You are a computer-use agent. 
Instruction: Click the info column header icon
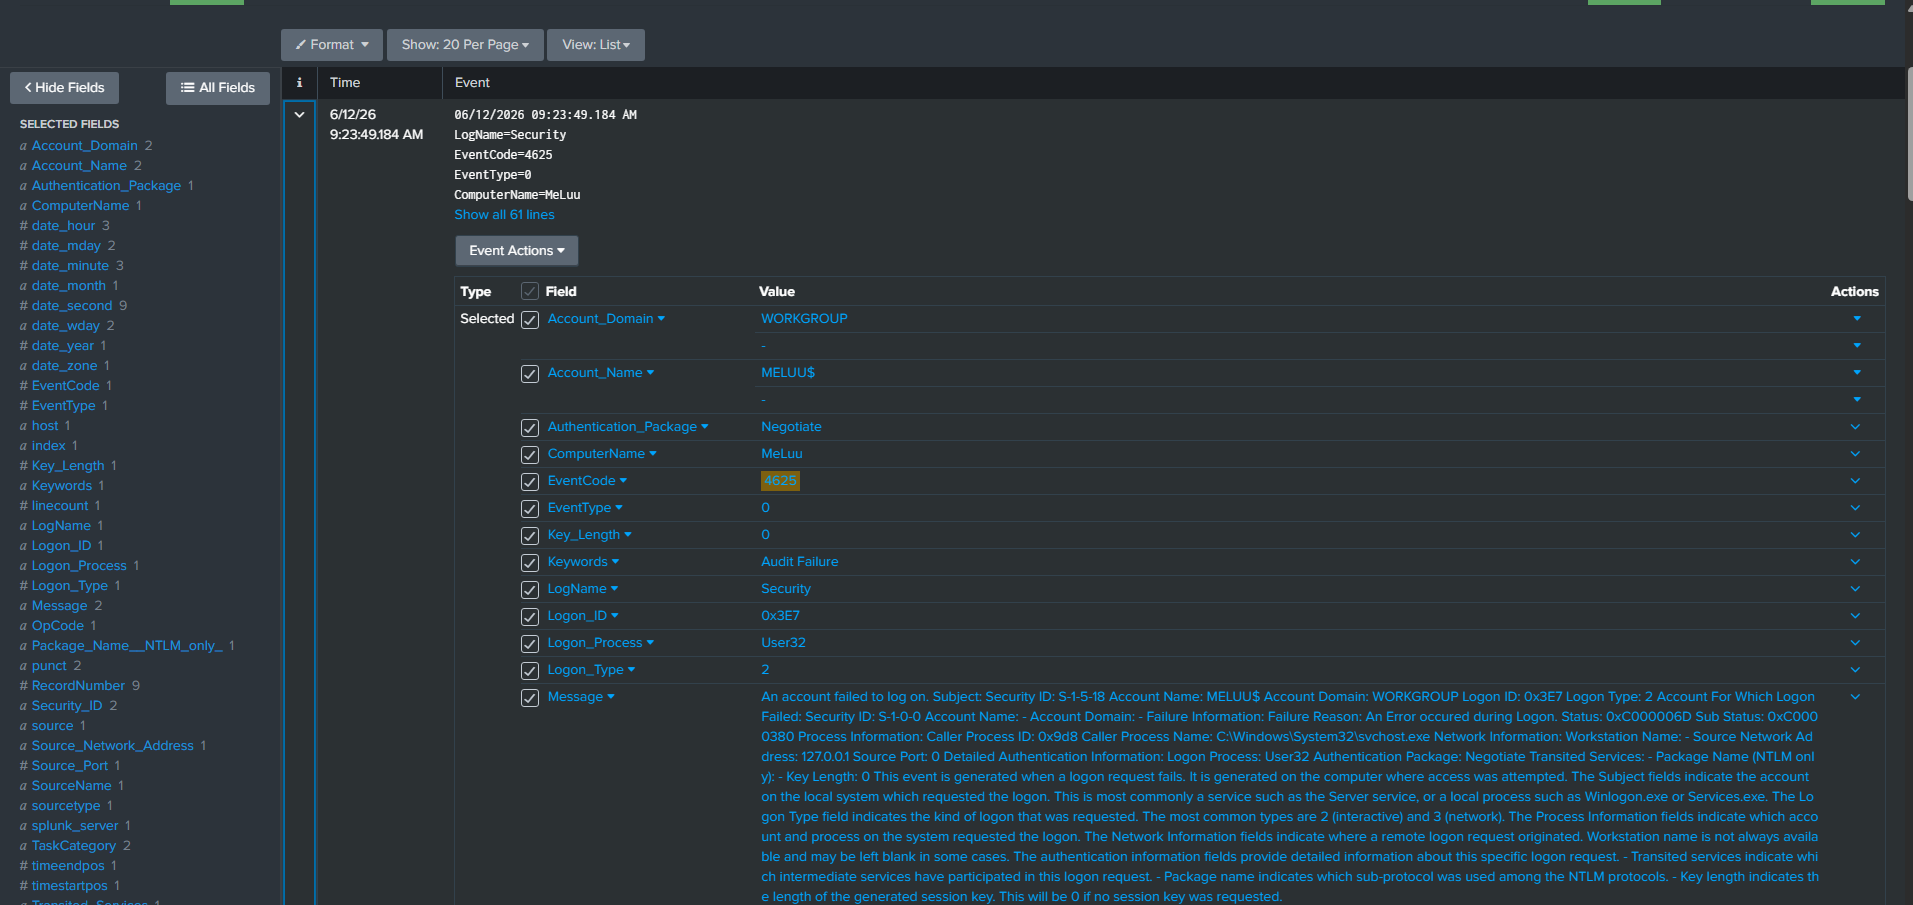pos(299,83)
